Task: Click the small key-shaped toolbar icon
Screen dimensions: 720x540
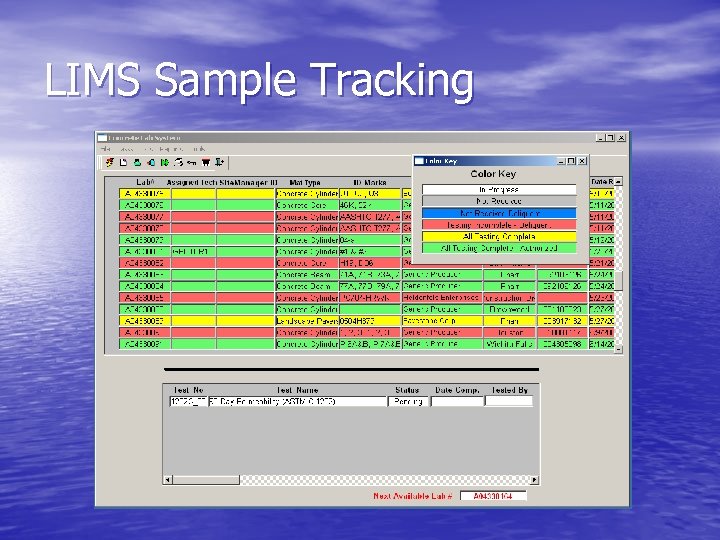Action: [x=191, y=163]
